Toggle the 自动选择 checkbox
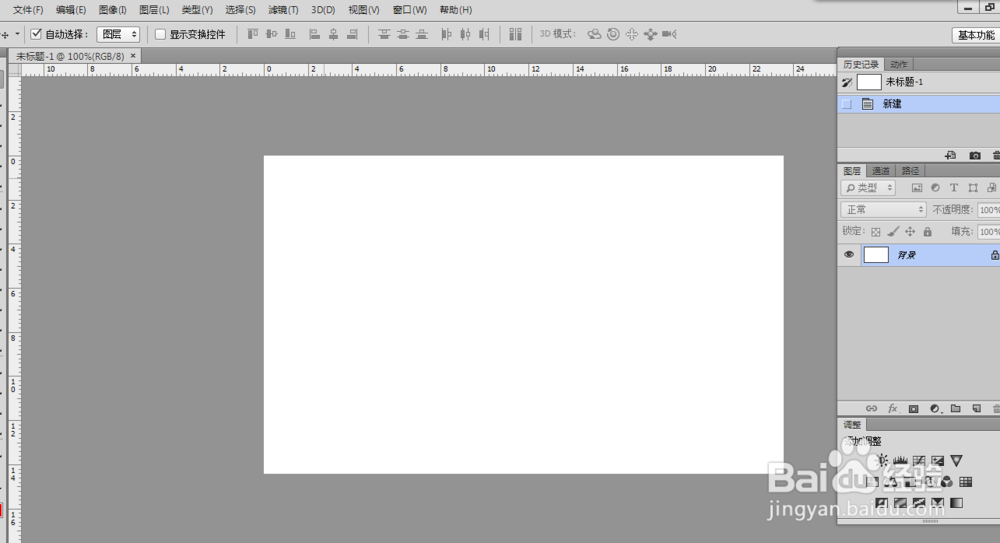Viewport: 1000px width, 543px height. 36,34
